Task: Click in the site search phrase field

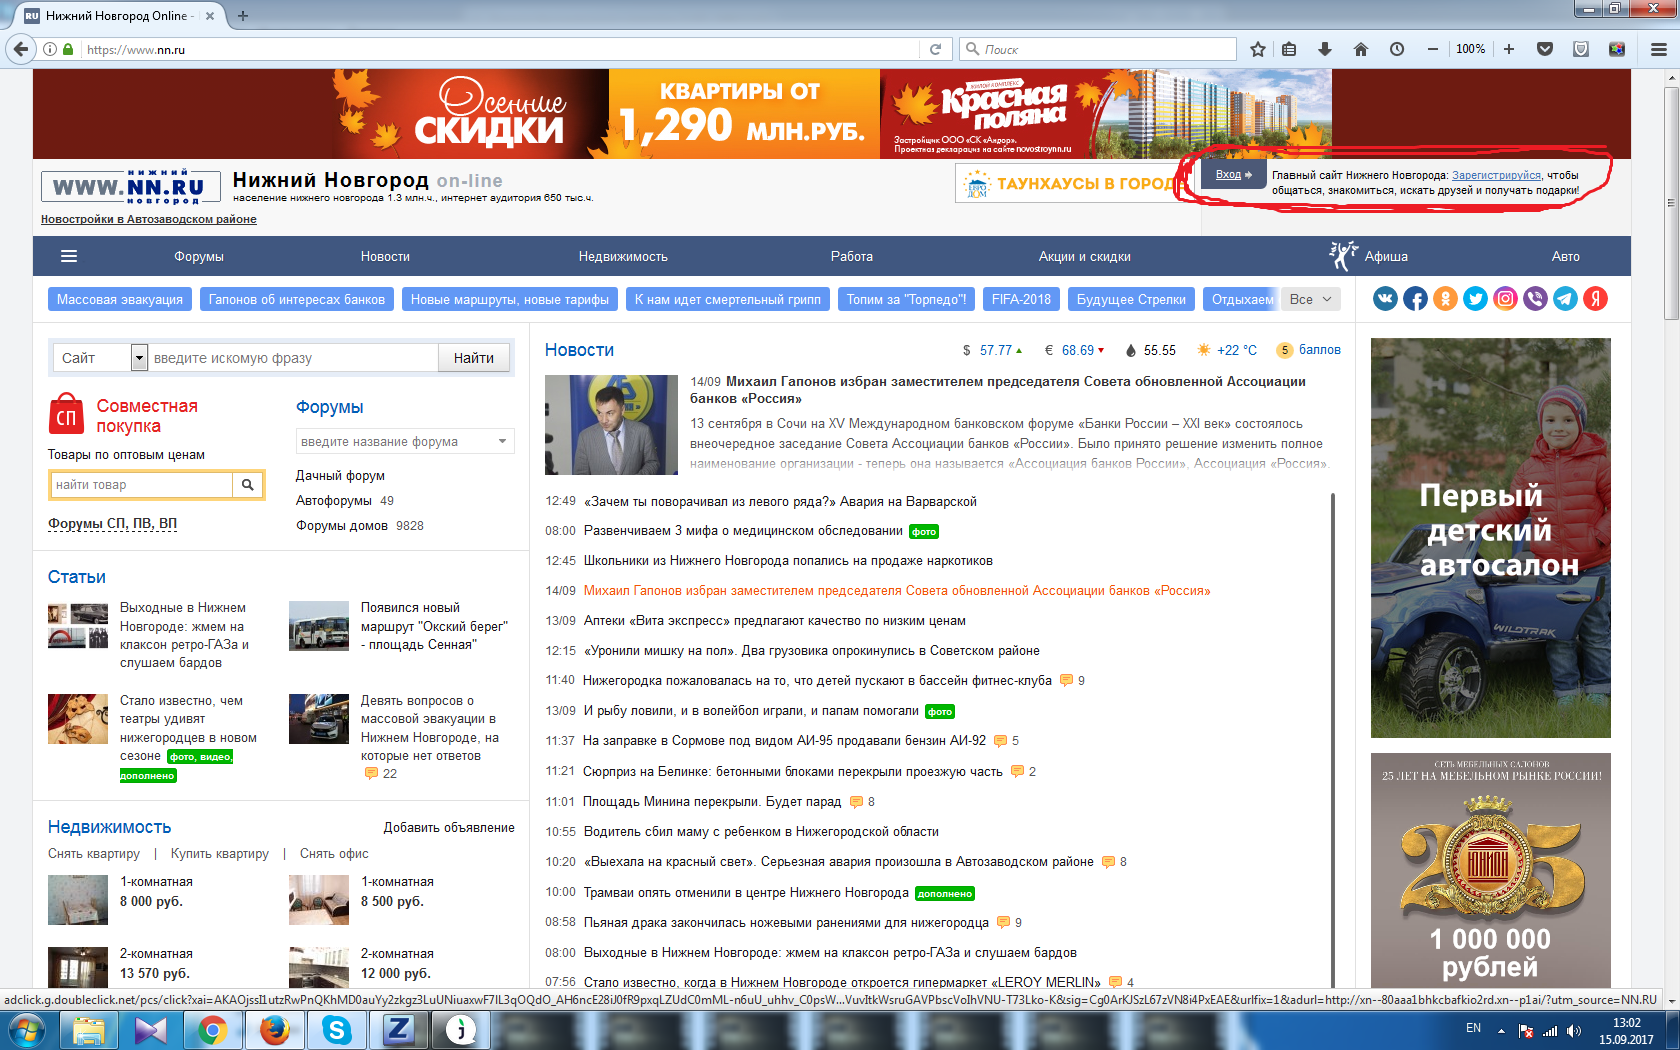Action: coord(293,358)
